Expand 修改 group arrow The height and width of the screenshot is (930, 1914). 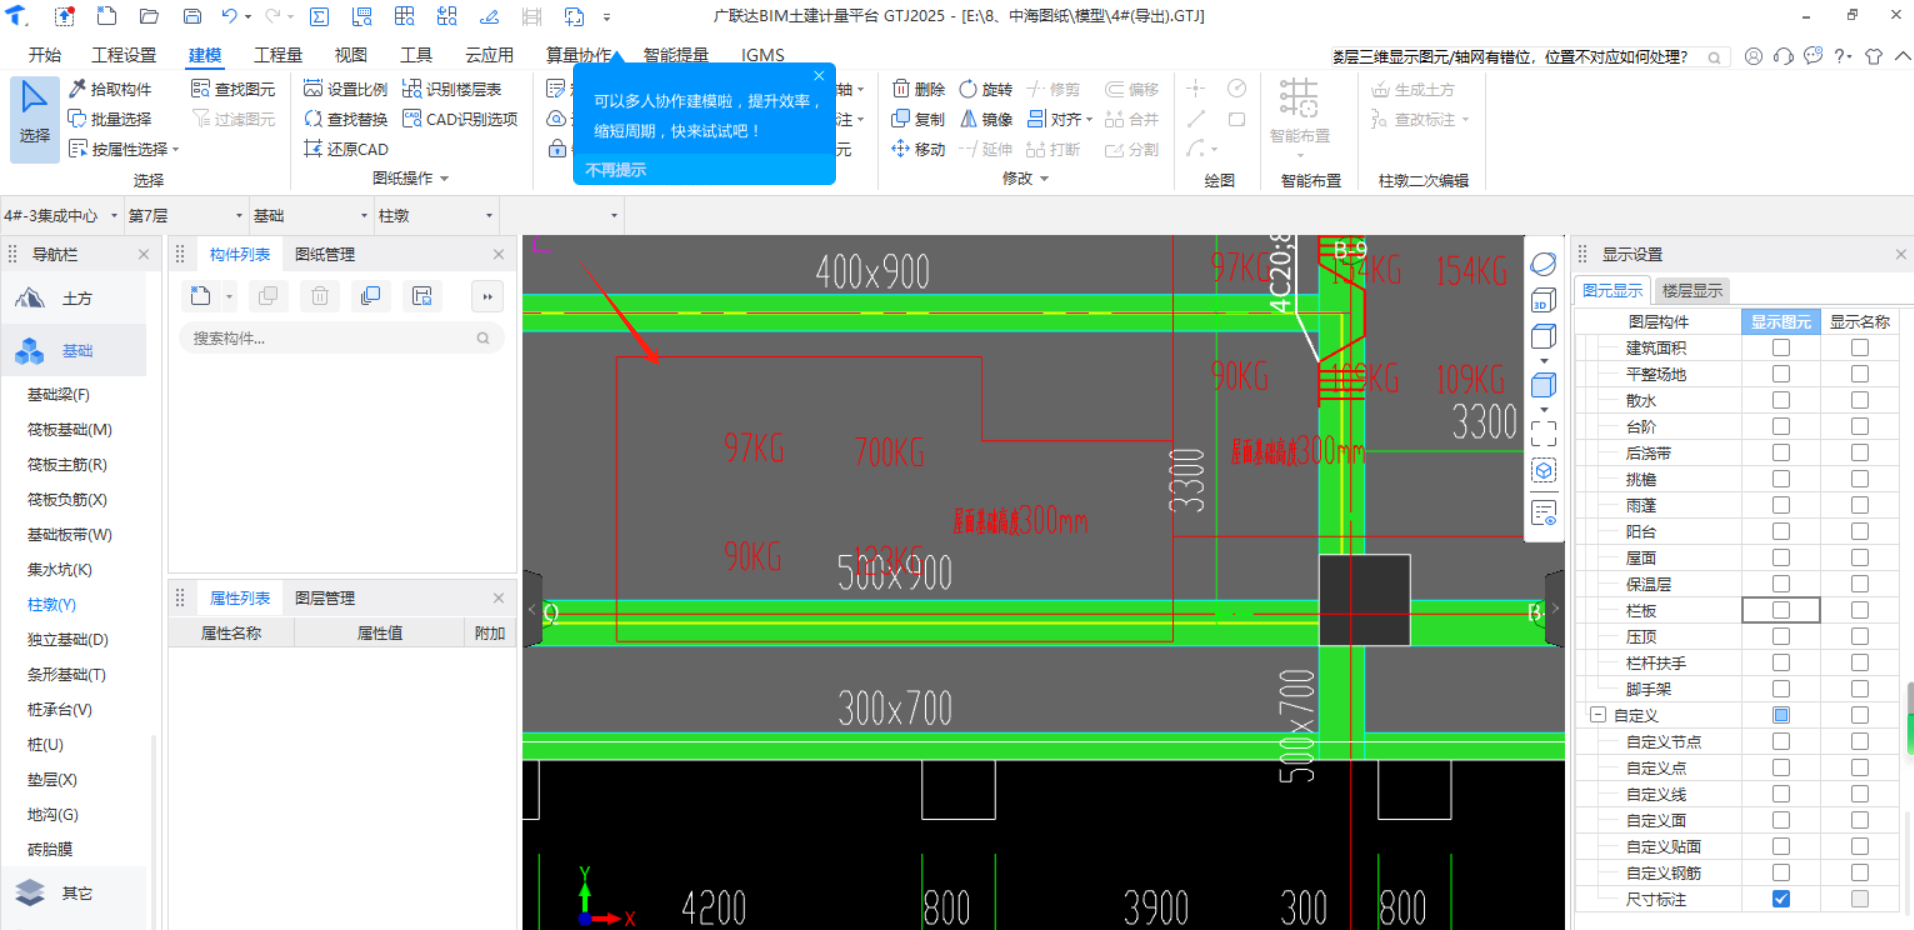coord(1044,179)
